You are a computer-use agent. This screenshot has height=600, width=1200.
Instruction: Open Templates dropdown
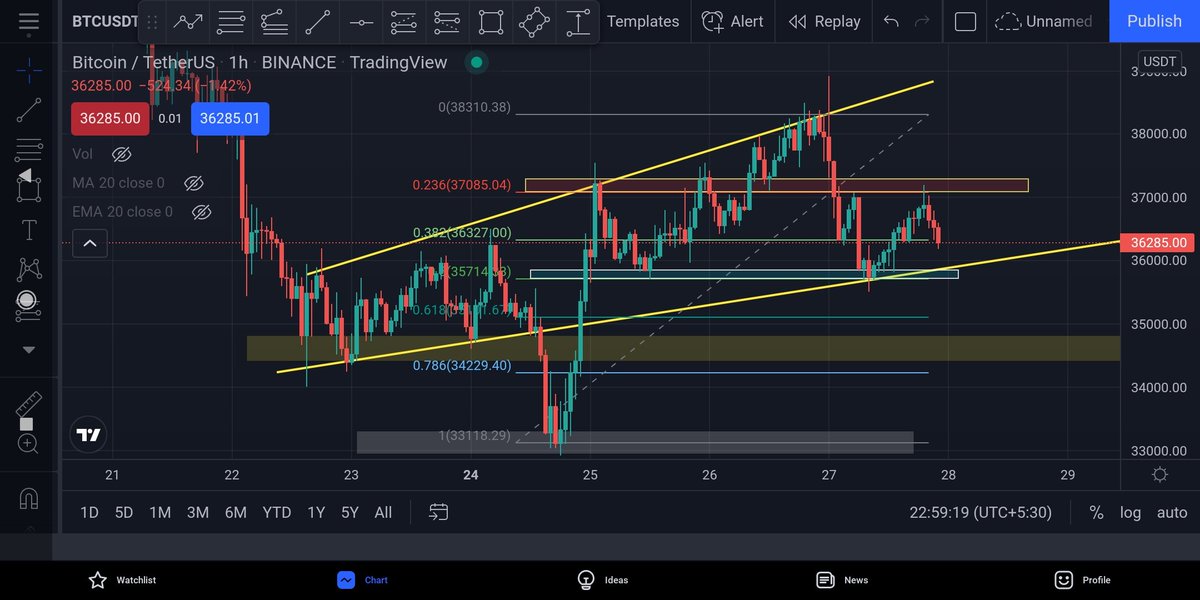pyautogui.click(x=643, y=21)
